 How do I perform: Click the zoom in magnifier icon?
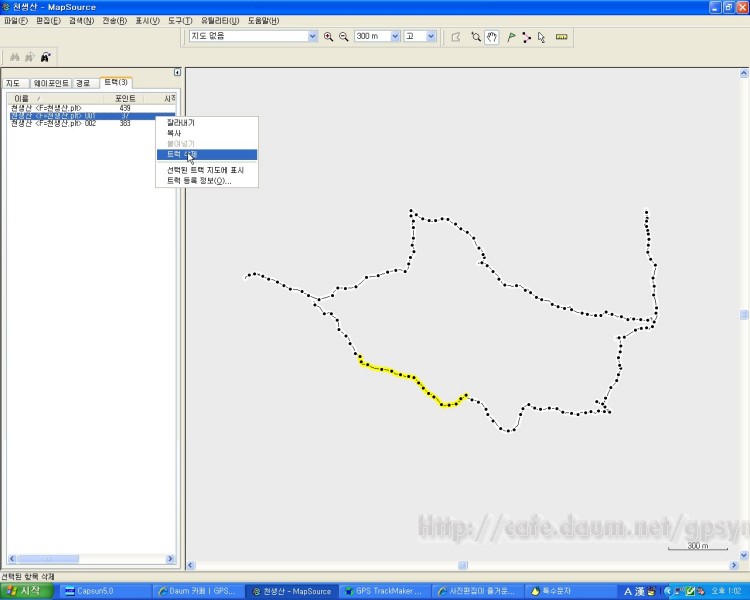[328, 37]
